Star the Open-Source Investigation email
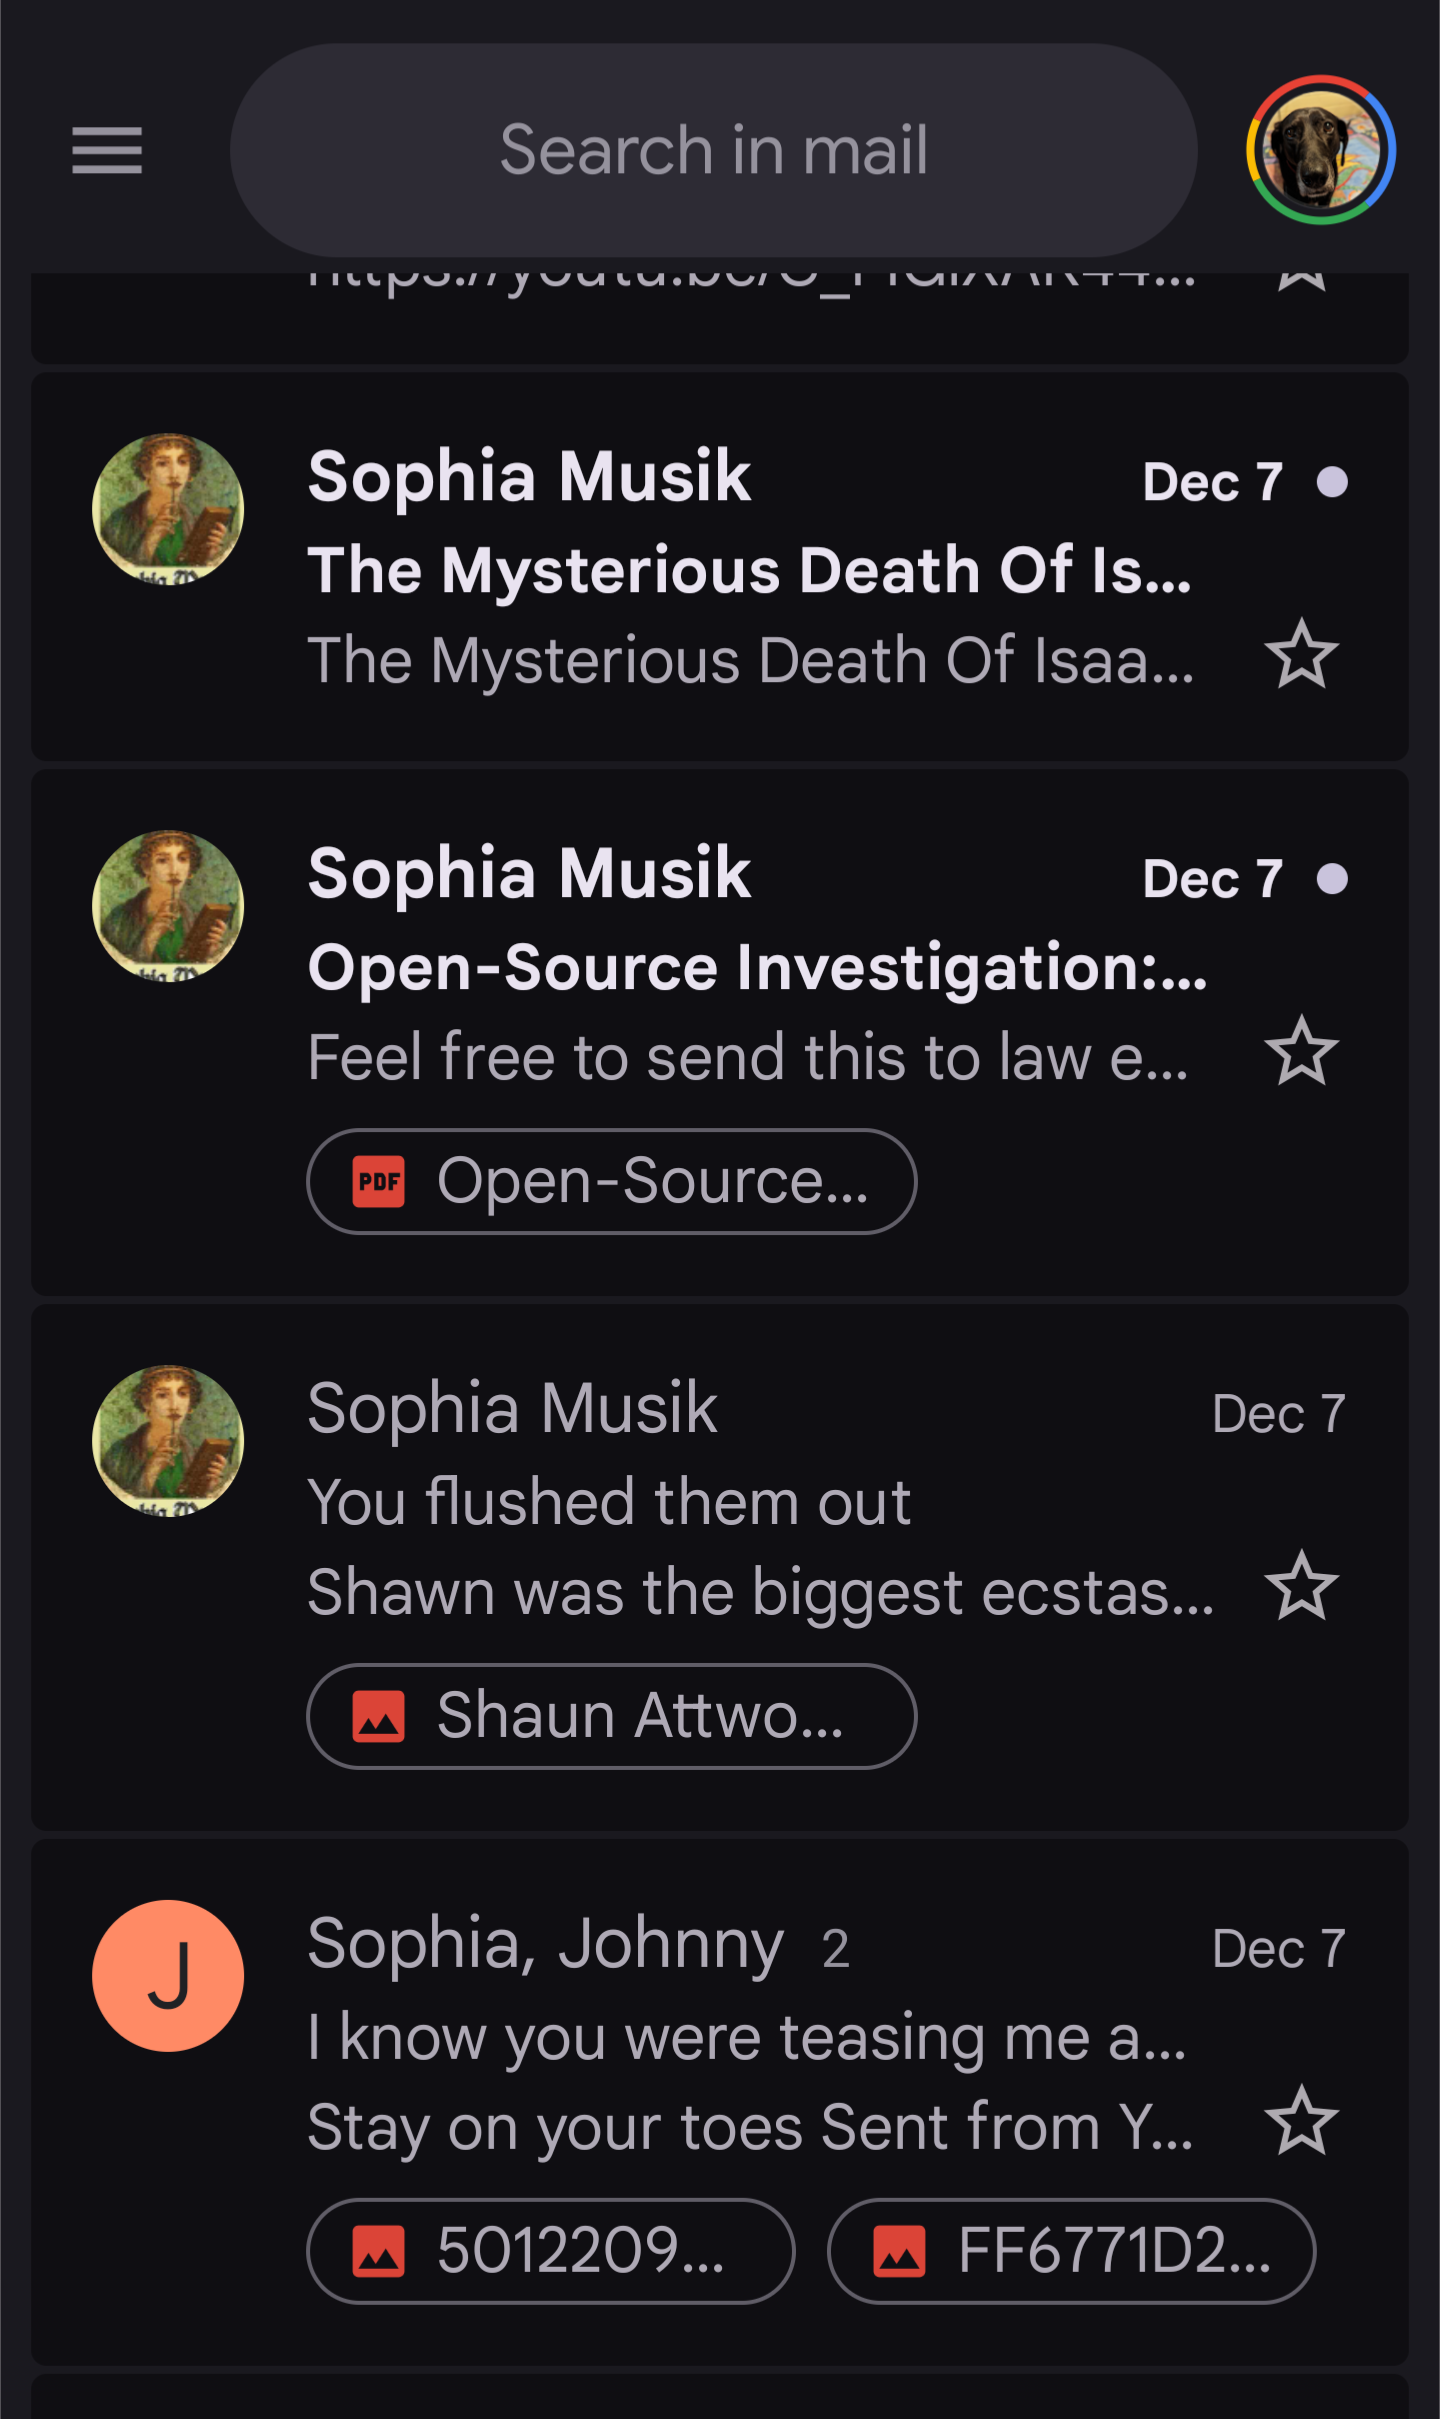 tap(1301, 1052)
